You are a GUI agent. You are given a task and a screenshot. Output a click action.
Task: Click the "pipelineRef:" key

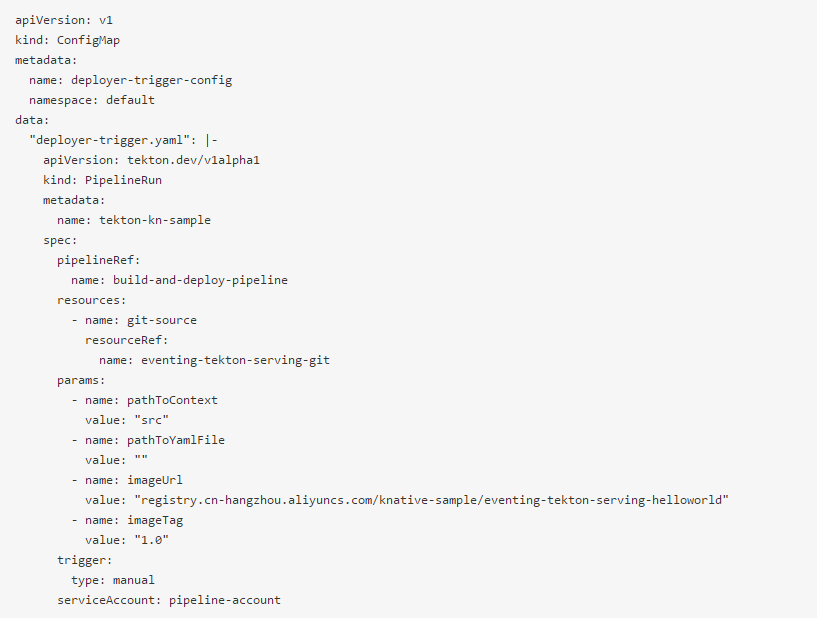98,260
